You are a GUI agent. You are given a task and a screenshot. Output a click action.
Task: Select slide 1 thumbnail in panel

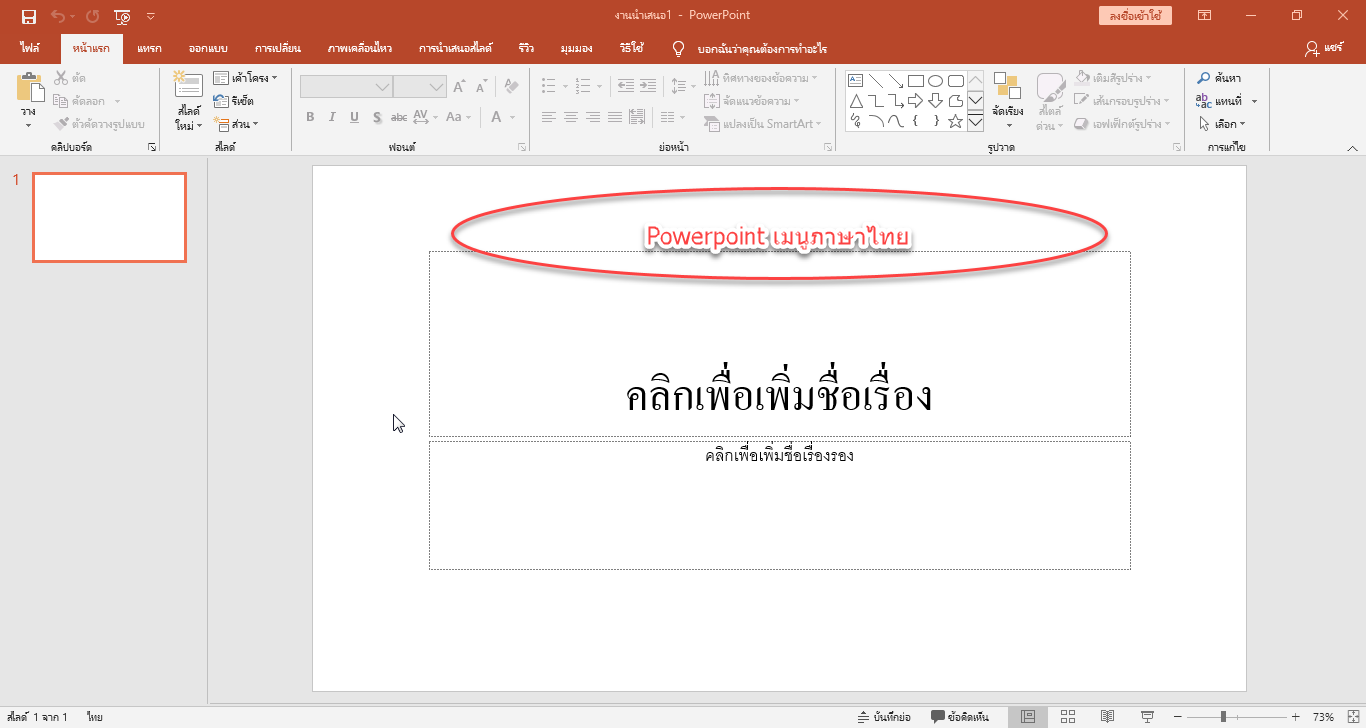109,217
